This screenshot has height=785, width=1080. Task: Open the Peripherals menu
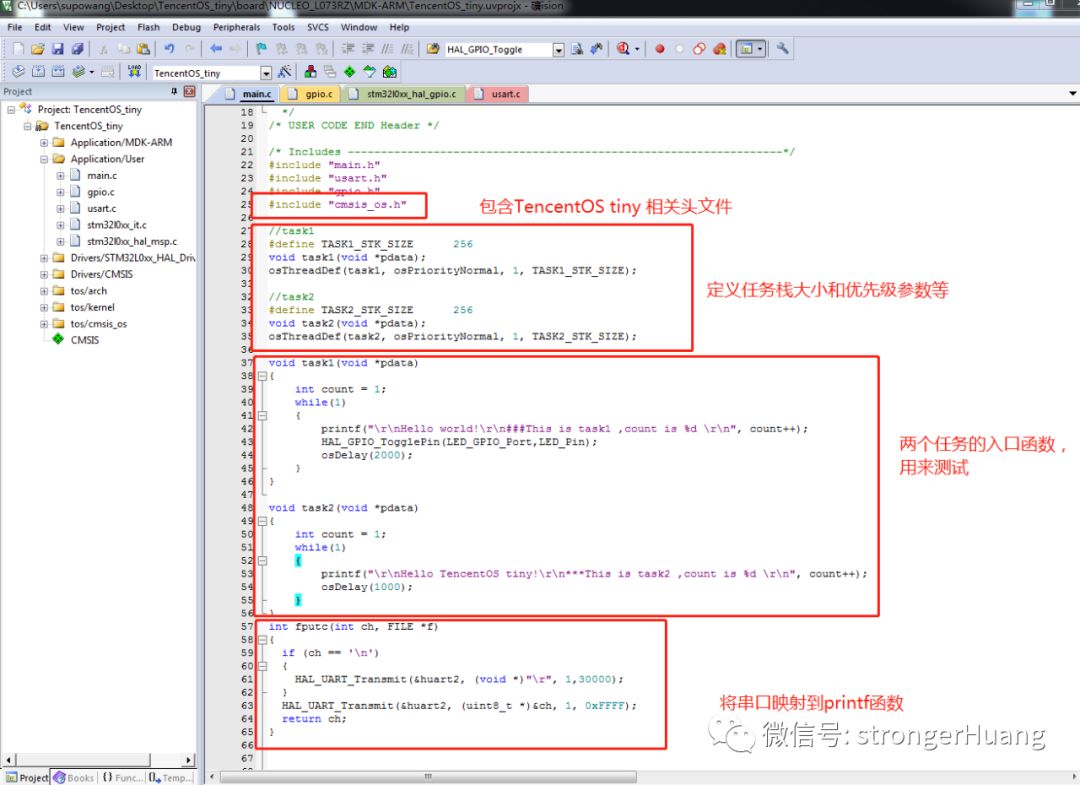pyautogui.click(x=236, y=28)
